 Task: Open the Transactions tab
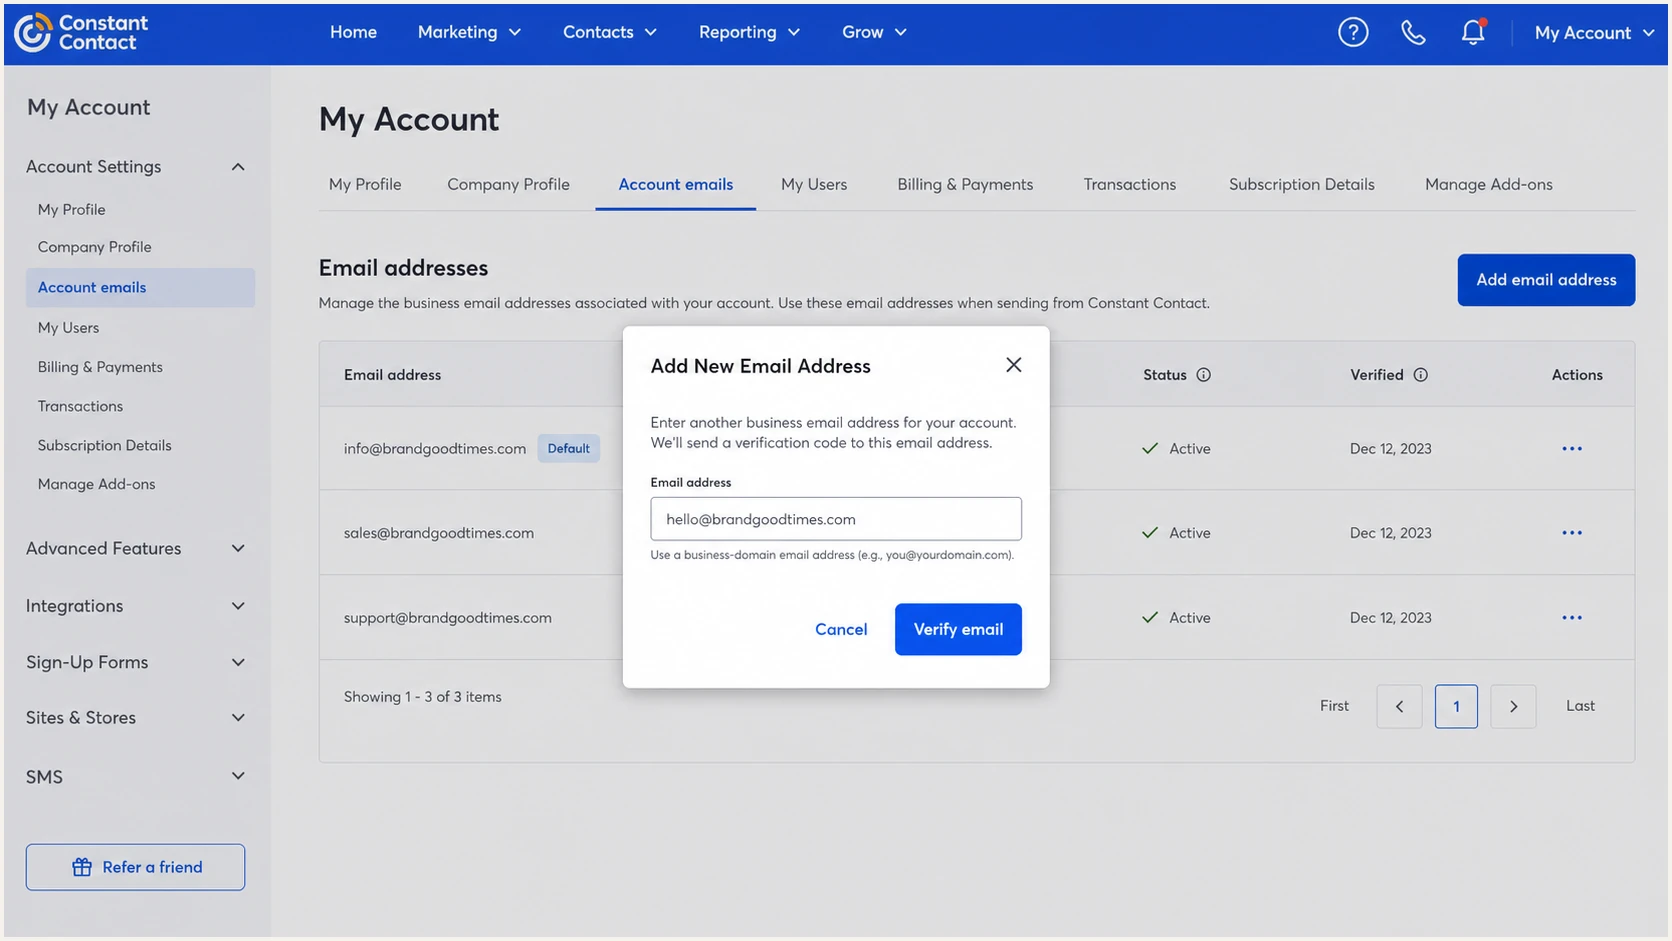coord(1130,184)
